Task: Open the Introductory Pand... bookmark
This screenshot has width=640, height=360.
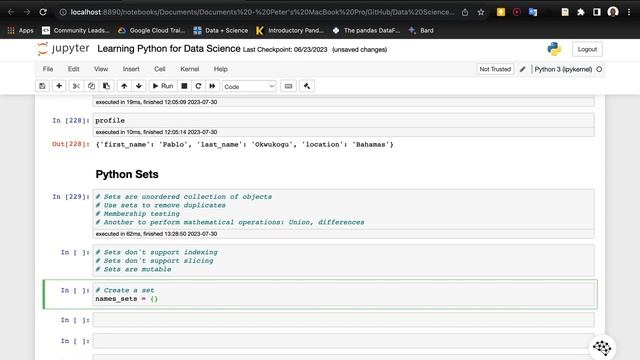Action: point(290,30)
